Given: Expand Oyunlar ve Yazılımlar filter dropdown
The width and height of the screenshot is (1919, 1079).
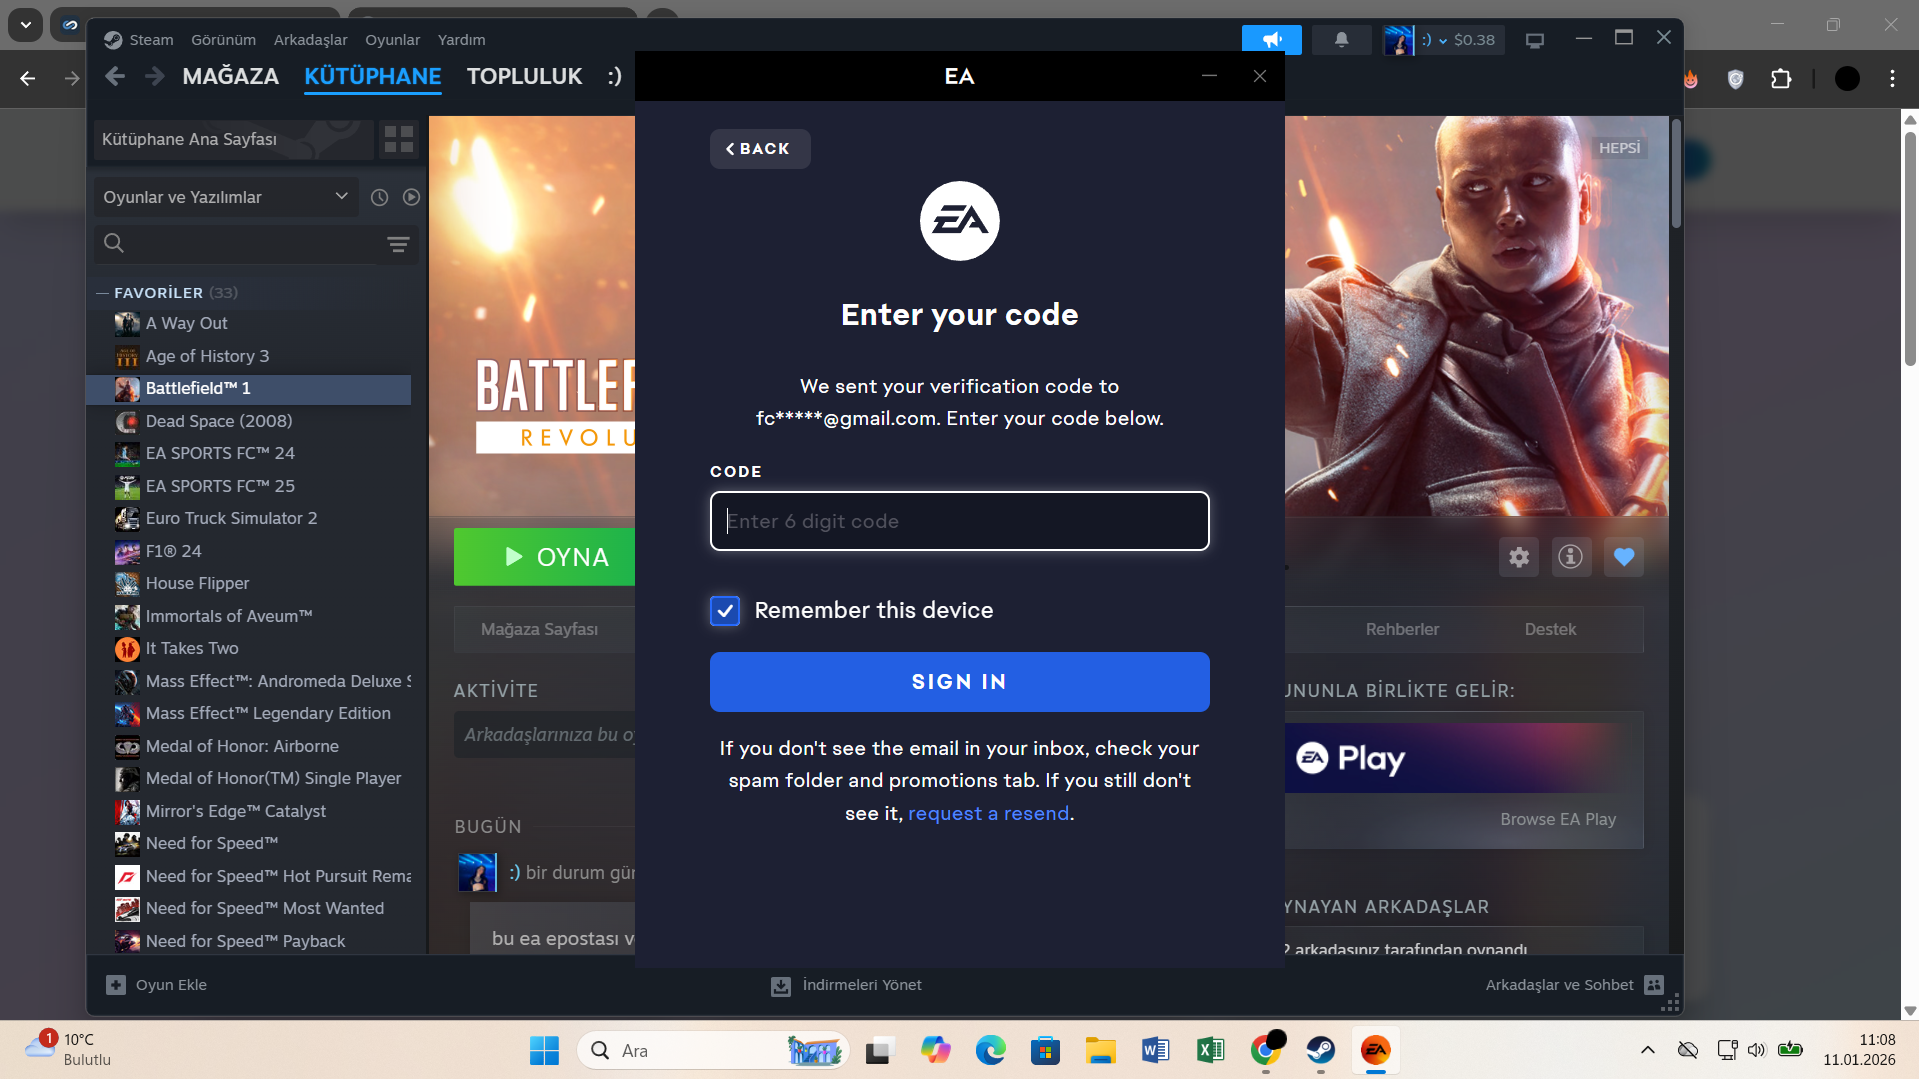Looking at the screenshot, I should [x=226, y=197].
